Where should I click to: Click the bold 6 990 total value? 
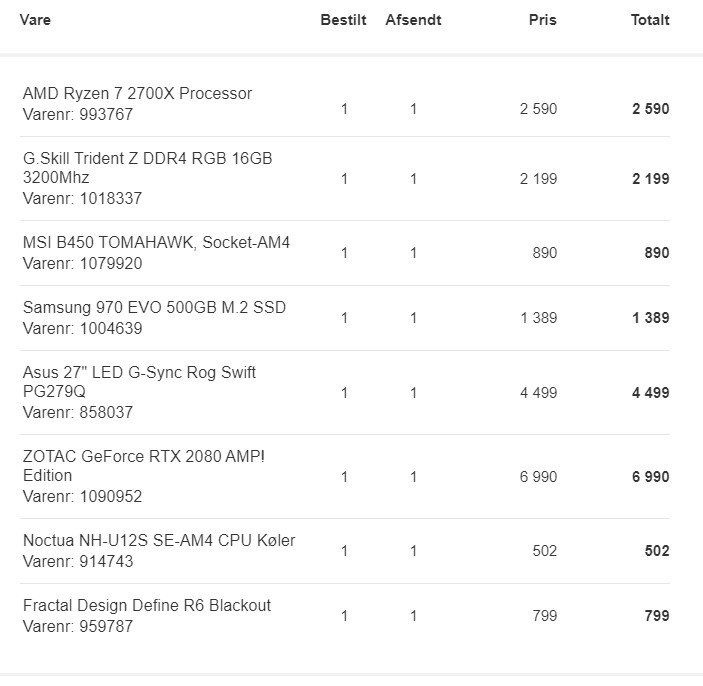(651, 477)
